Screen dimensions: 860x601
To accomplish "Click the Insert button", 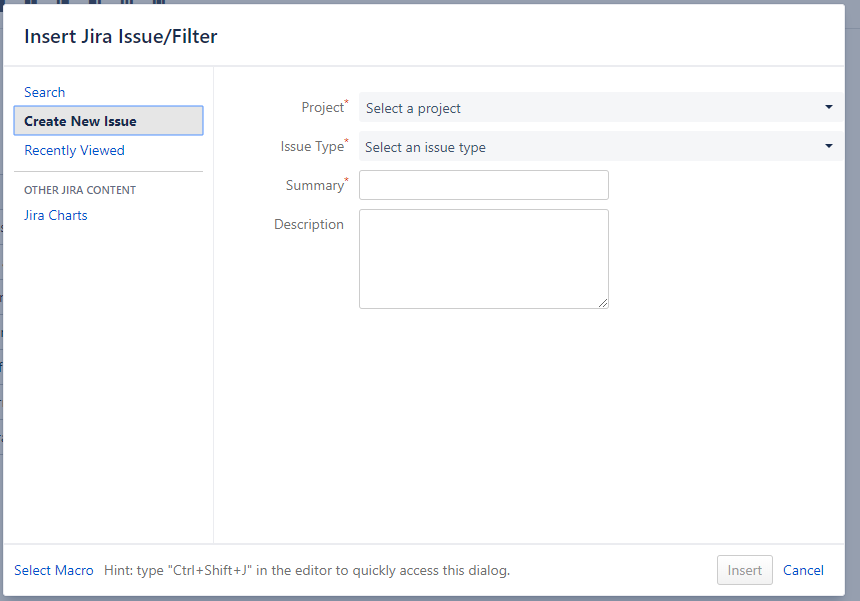I will (744, 570).
